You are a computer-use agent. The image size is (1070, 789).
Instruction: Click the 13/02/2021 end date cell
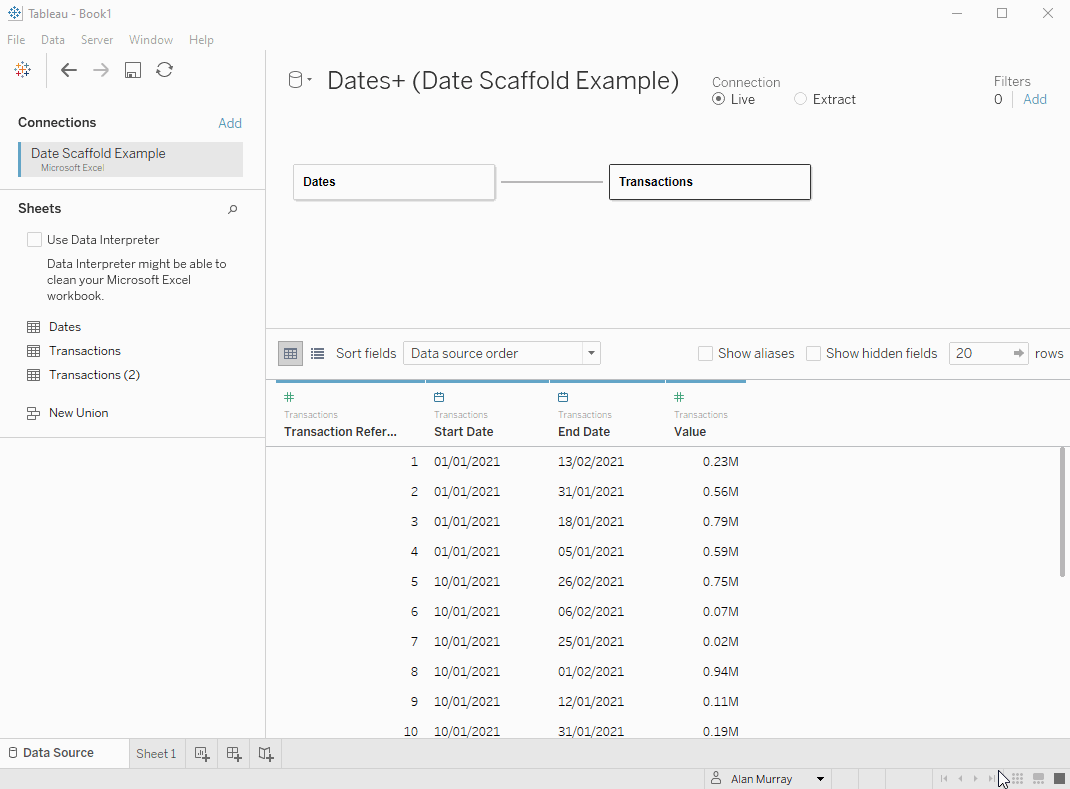coord(591,461)
